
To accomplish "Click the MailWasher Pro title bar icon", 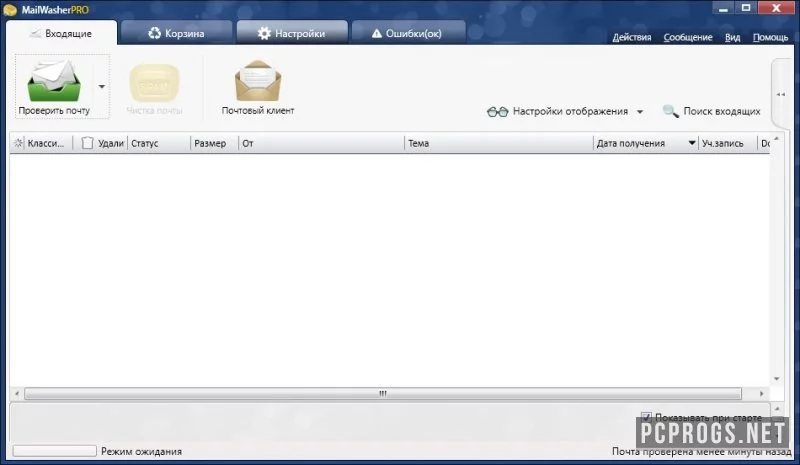I will (x=10, y=10).
